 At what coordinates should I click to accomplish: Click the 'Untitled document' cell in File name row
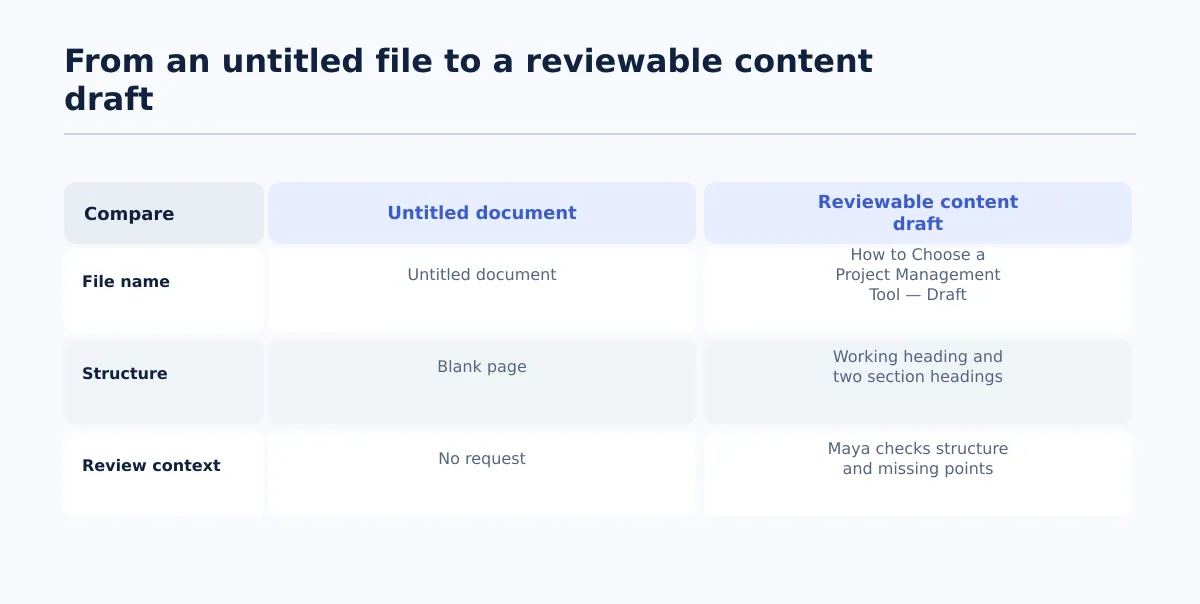(482, 290)
